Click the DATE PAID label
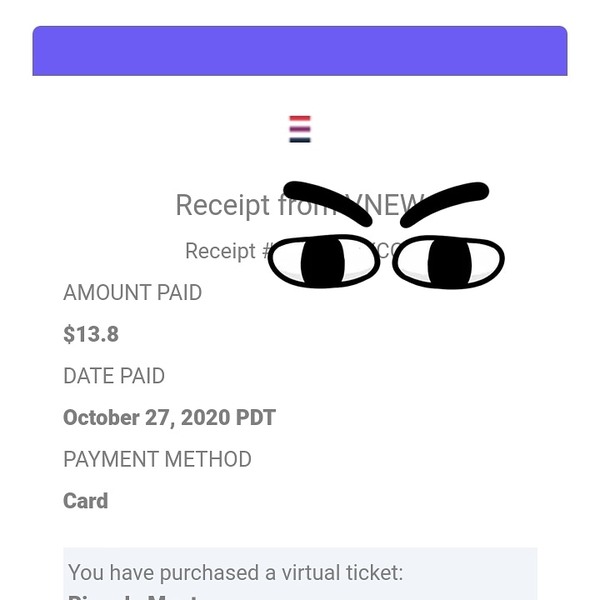Viewport: 600px width, 600px height. [114, 376]
